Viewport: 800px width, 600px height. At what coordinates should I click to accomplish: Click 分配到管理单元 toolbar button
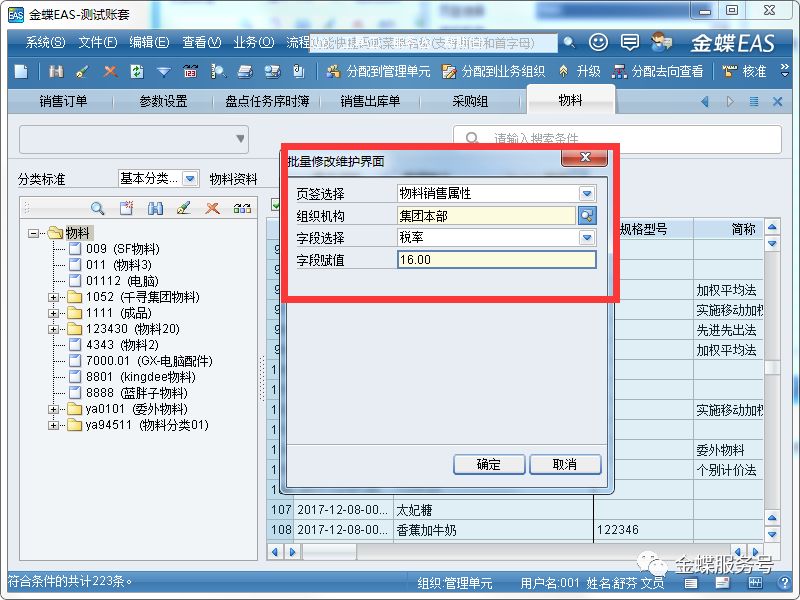click(378, 71)
